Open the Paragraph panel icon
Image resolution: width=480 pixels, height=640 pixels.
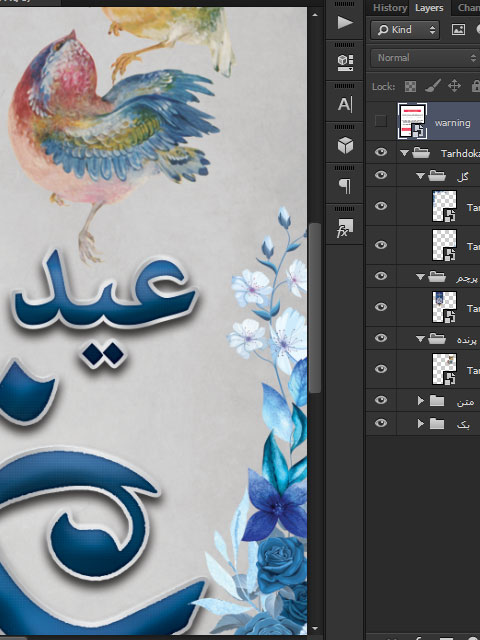tap(345, 186)
